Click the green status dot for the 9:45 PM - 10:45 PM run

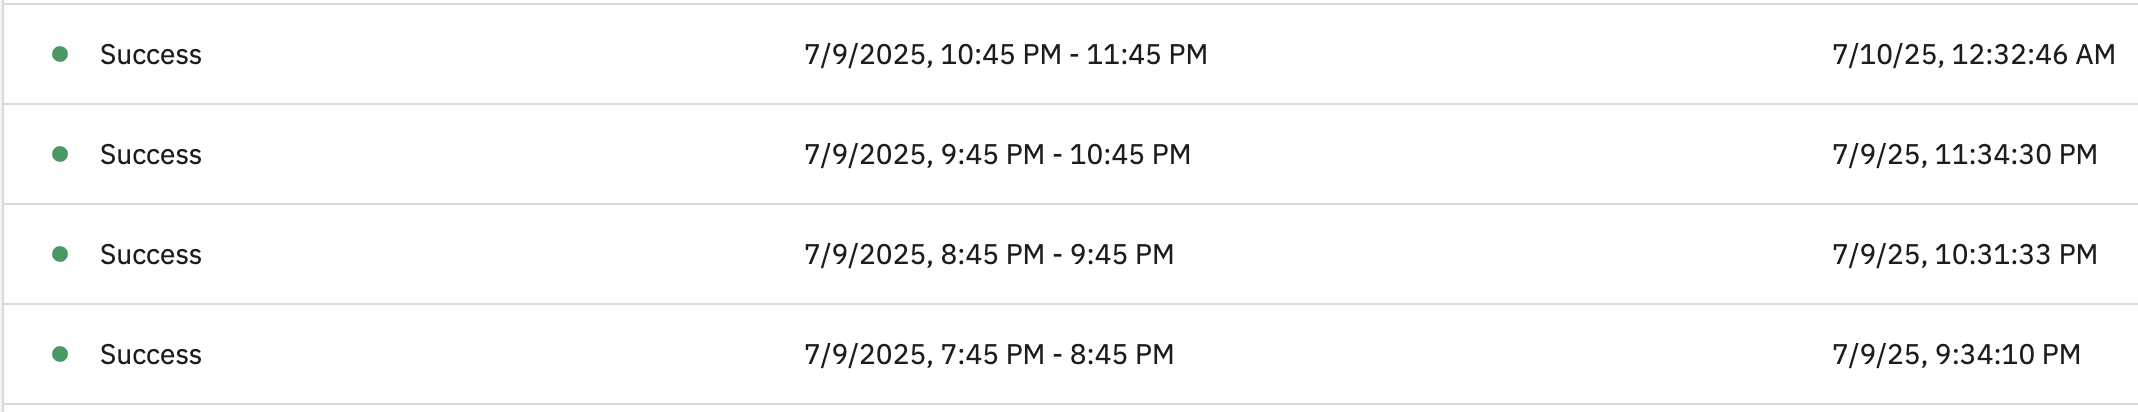click(x=60, y=154)
